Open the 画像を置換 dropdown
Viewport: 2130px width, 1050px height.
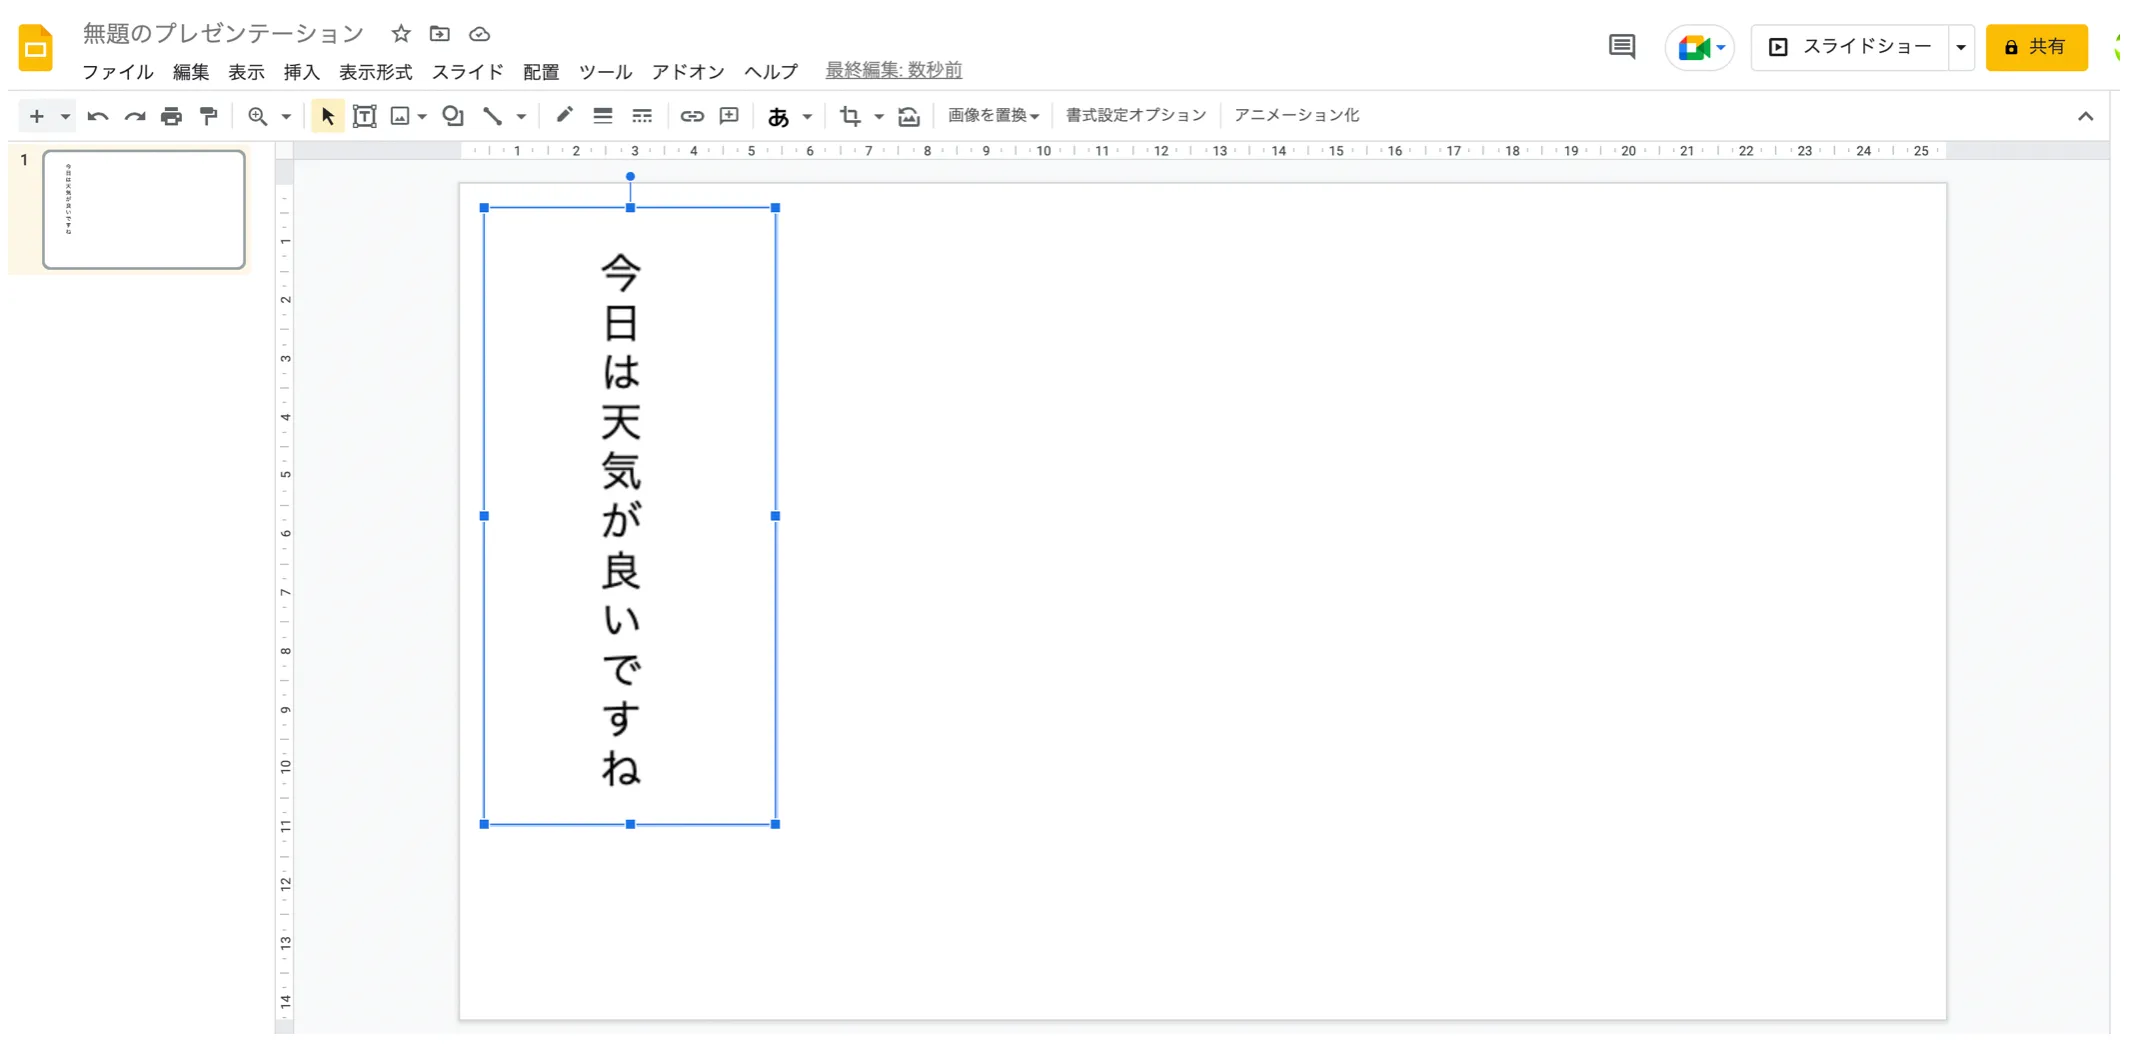coord(993,116)
